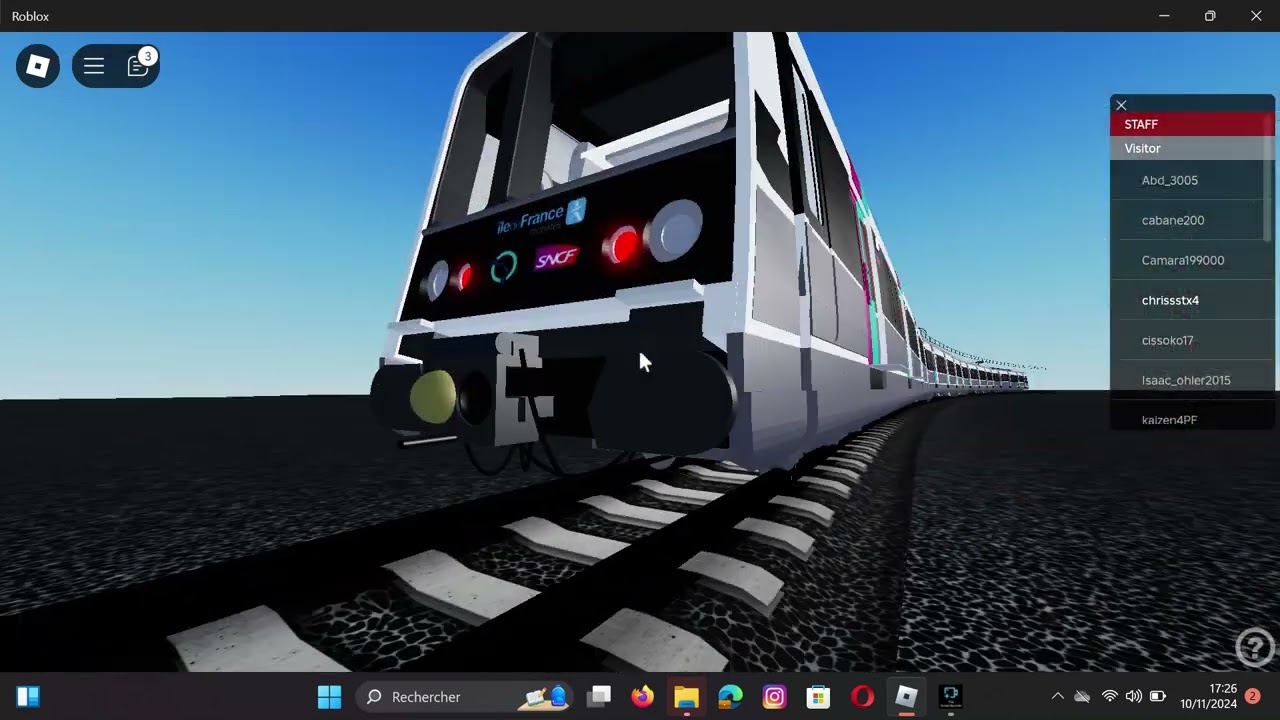
Task: Open the help question mark button
Action: click(1255, 647)
